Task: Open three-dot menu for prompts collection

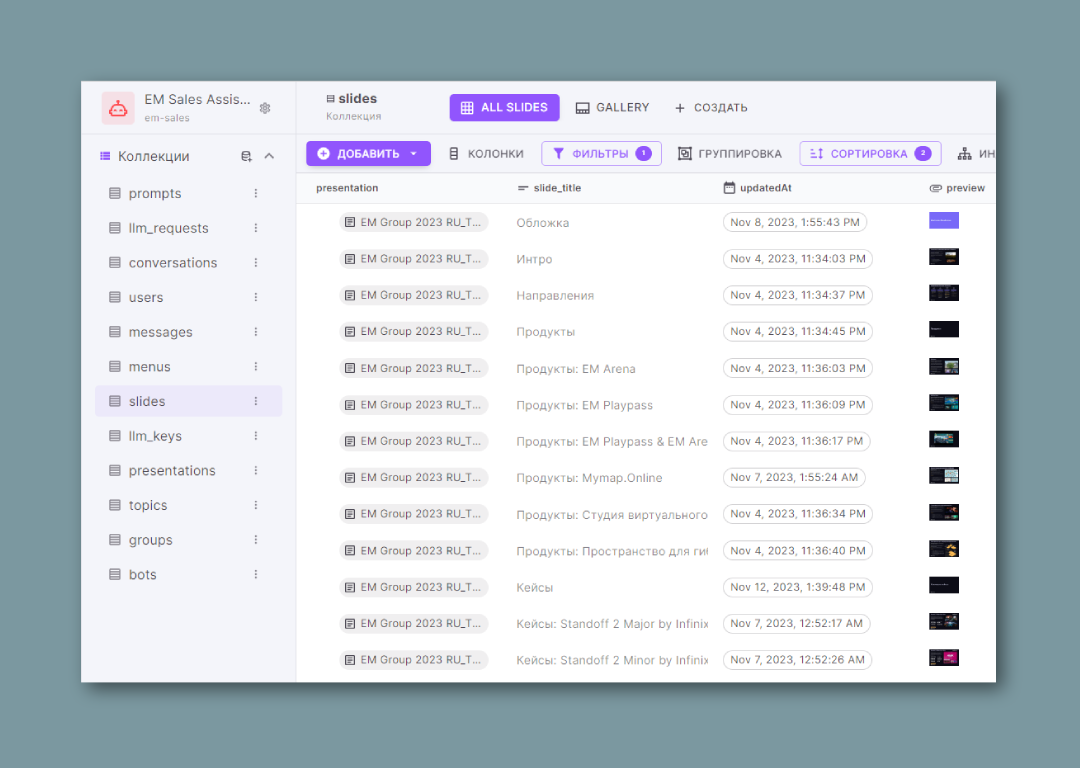Action: tap(256, 193)
